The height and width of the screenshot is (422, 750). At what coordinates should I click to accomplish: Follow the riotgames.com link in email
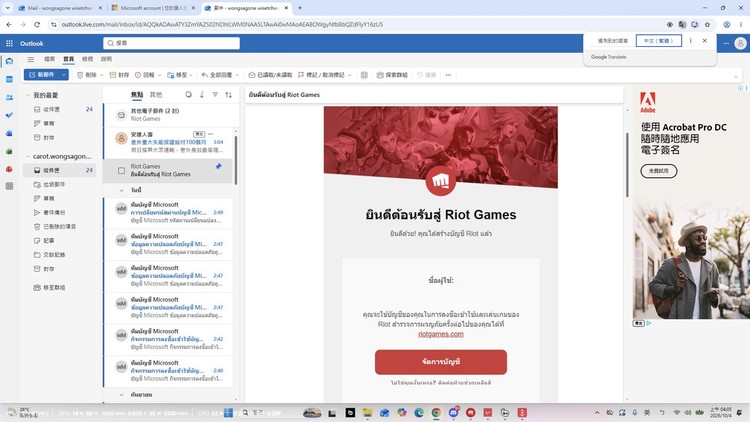point(441,334)
